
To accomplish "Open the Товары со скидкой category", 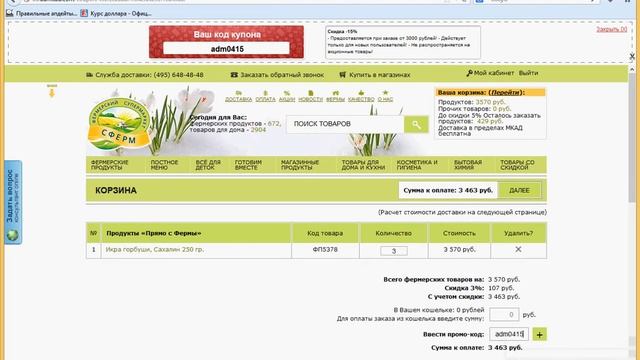I will pyautogui.click(x=517, y=165).
